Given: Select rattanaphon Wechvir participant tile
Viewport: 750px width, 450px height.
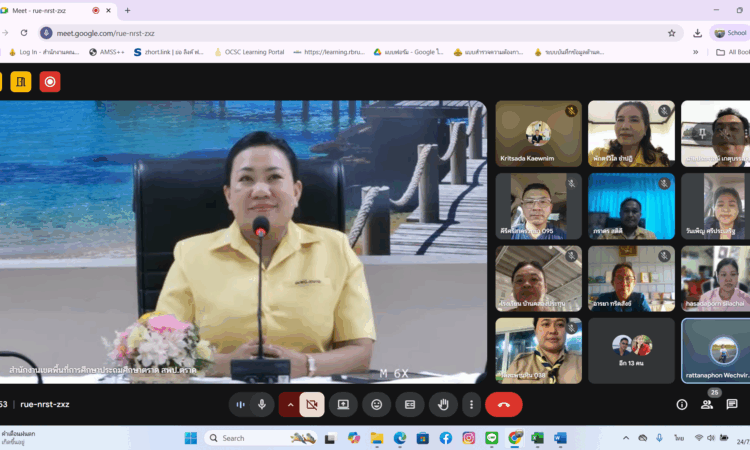Looking at the screenshot, I should [x=716, y=351].
